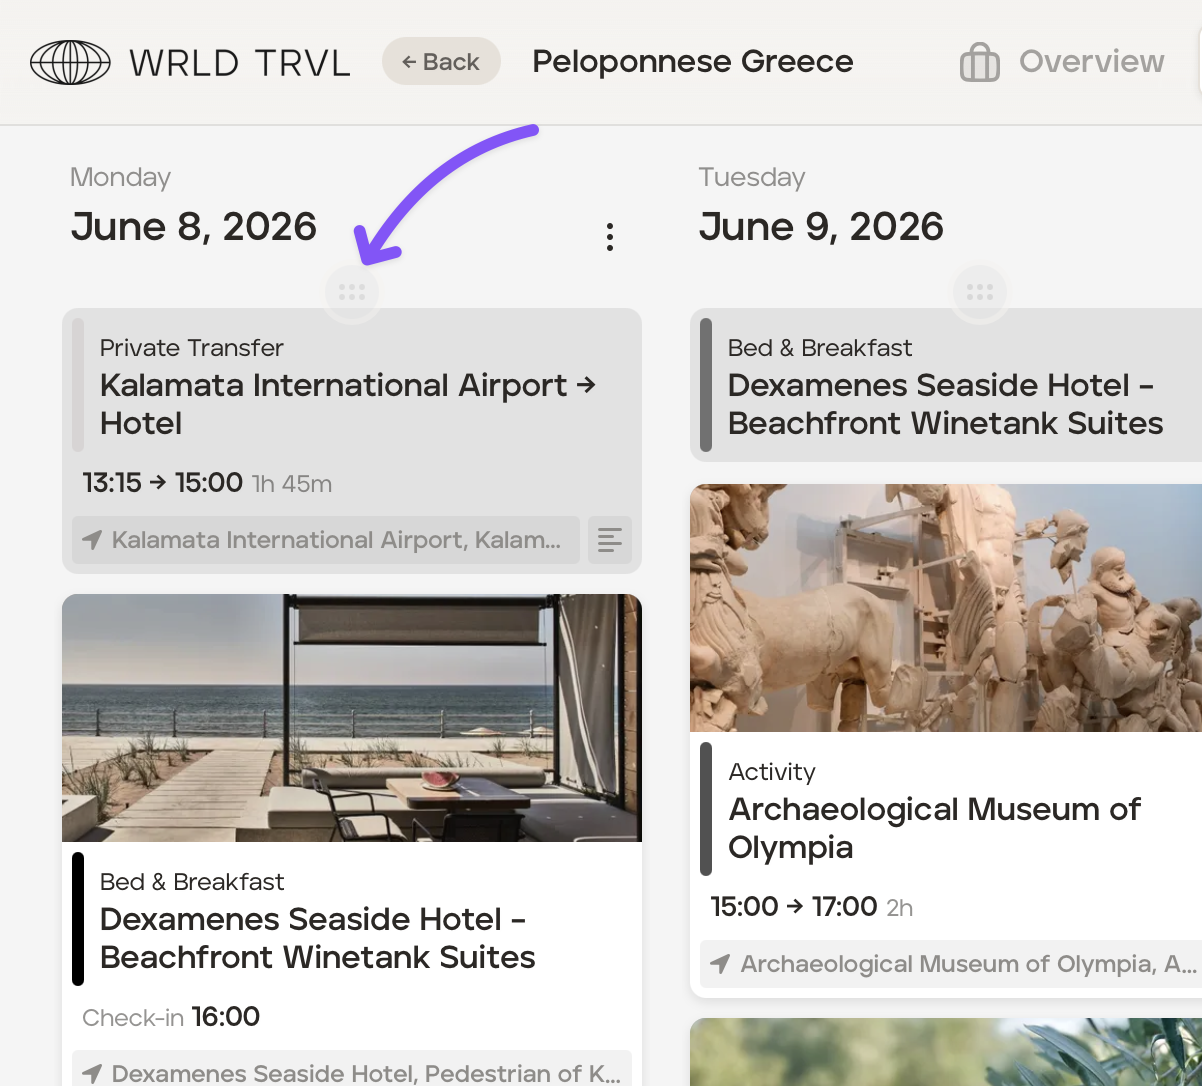Click the Dexamenes beachfront hotel photo
1202x1086 pixels.
pyautogui.click(x=351, y=717)
